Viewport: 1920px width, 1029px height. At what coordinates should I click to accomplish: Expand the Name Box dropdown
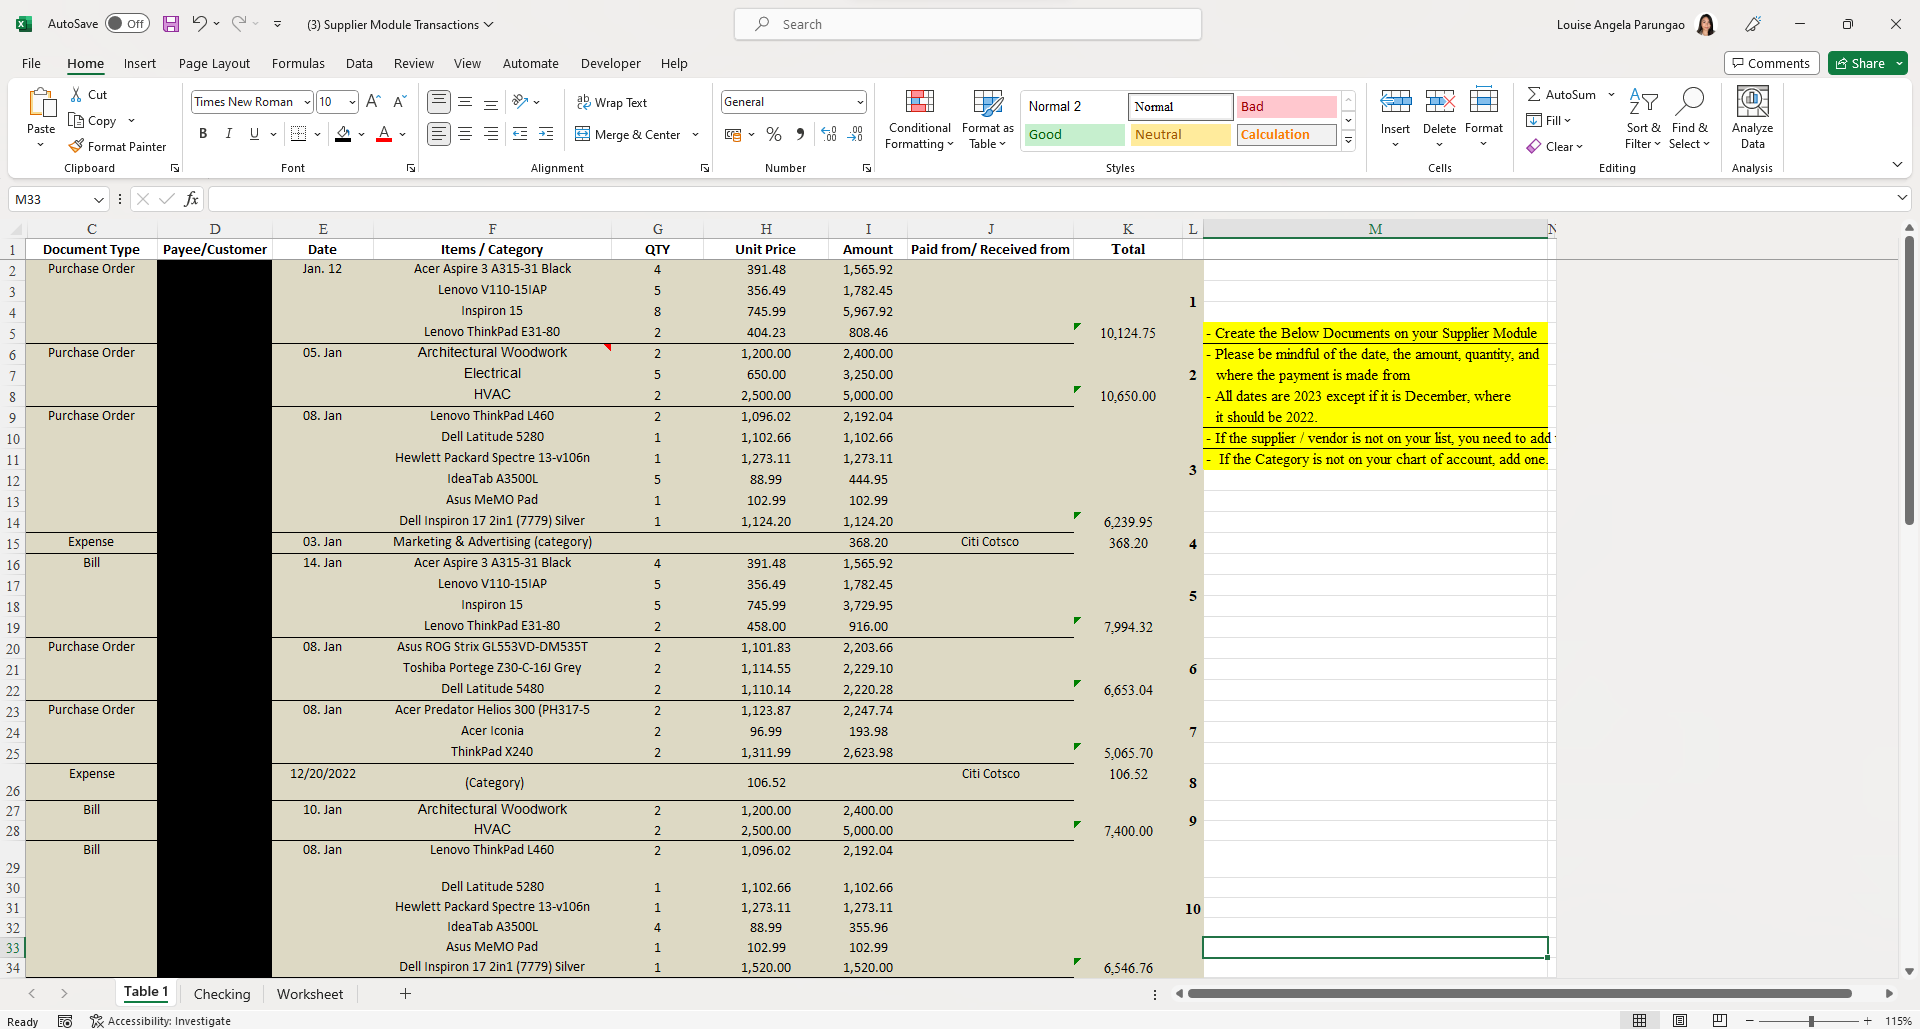(98, 199)
